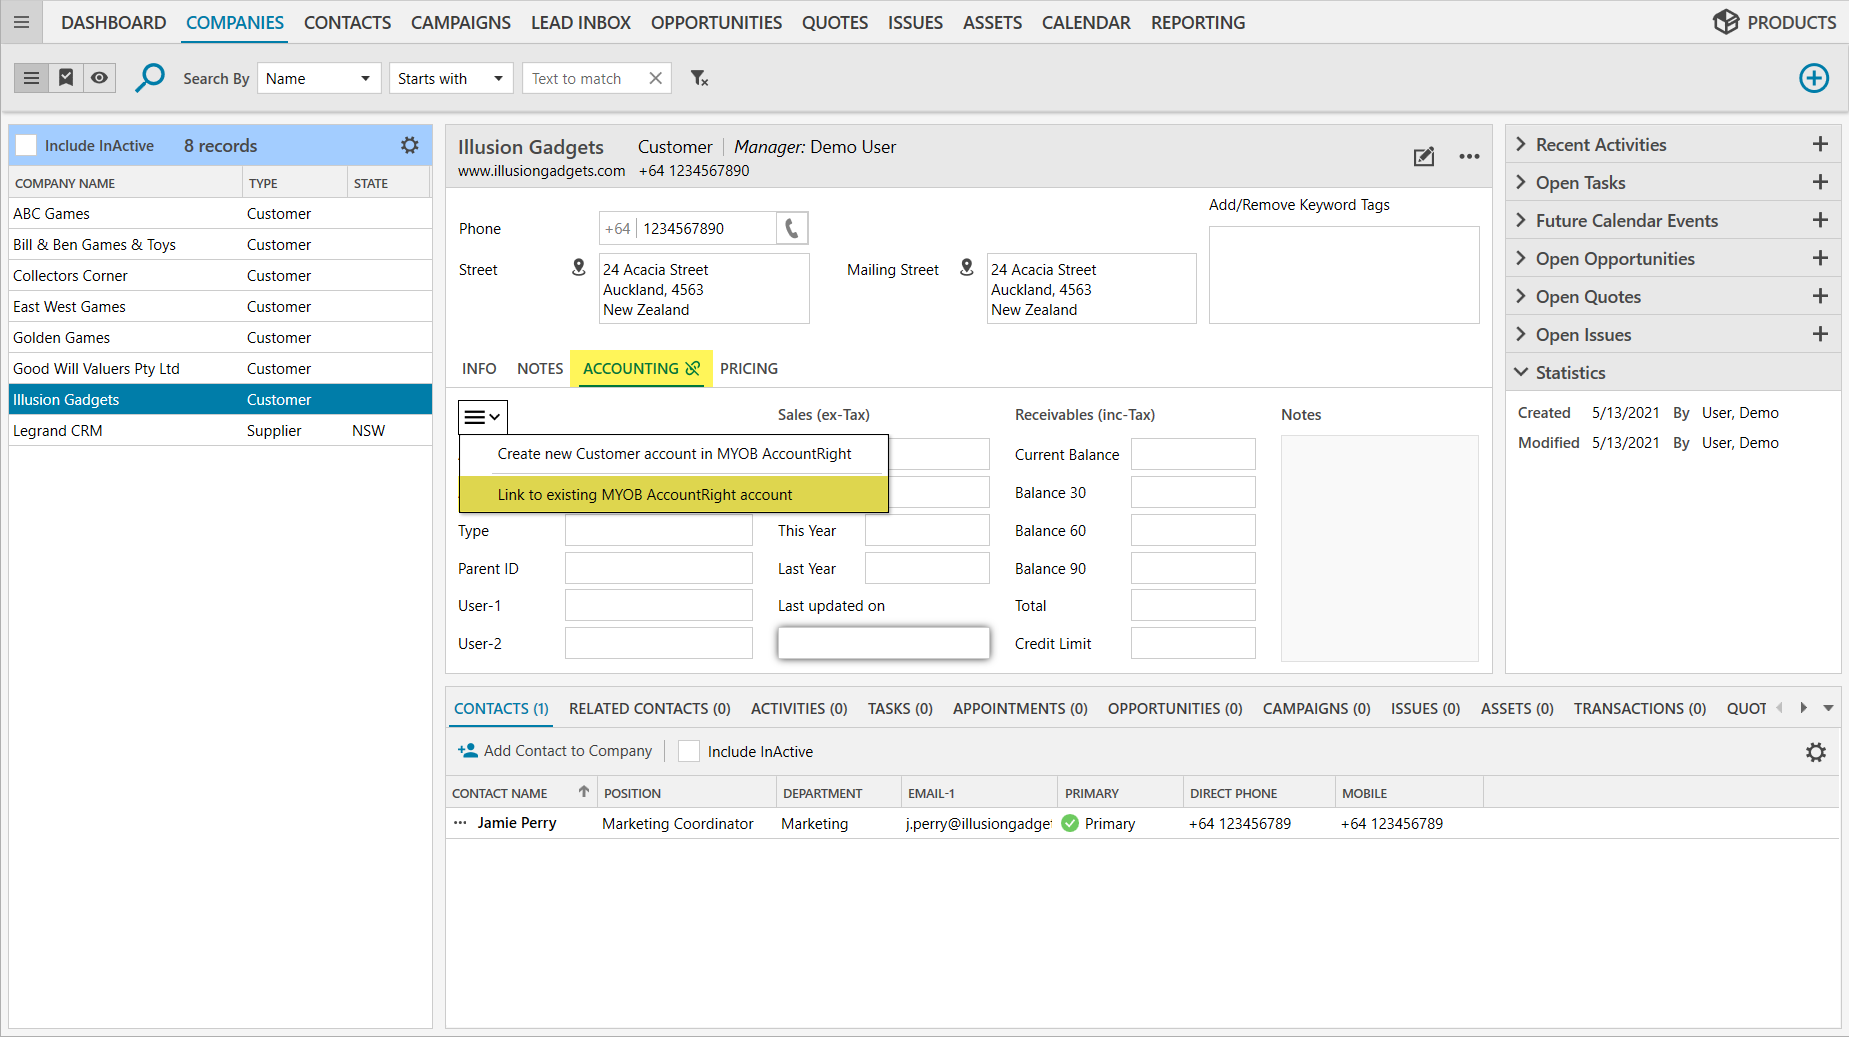The image size is (1849, 1037).
Task: Enable Include InActive in the Contacts section
Action: (x=689, y=751)
